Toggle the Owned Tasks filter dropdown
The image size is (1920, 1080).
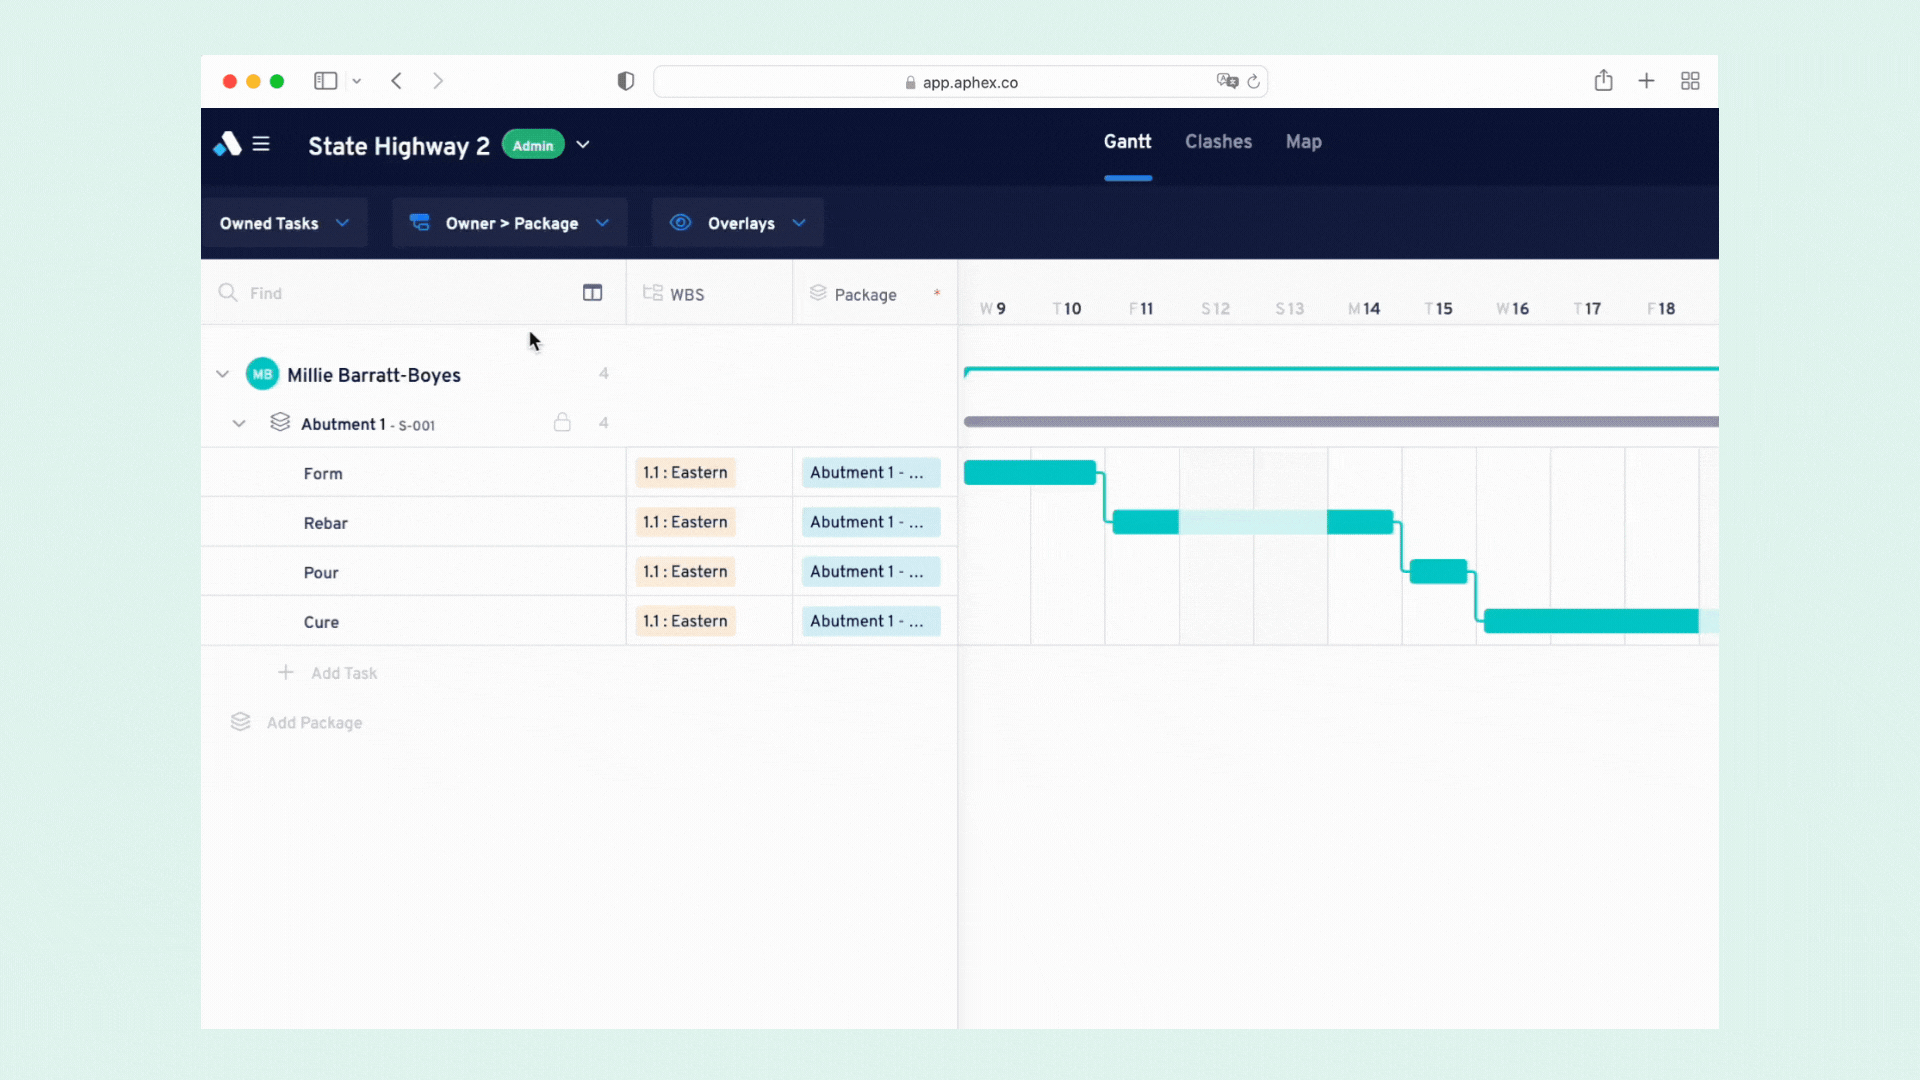(x=284, y=223)
